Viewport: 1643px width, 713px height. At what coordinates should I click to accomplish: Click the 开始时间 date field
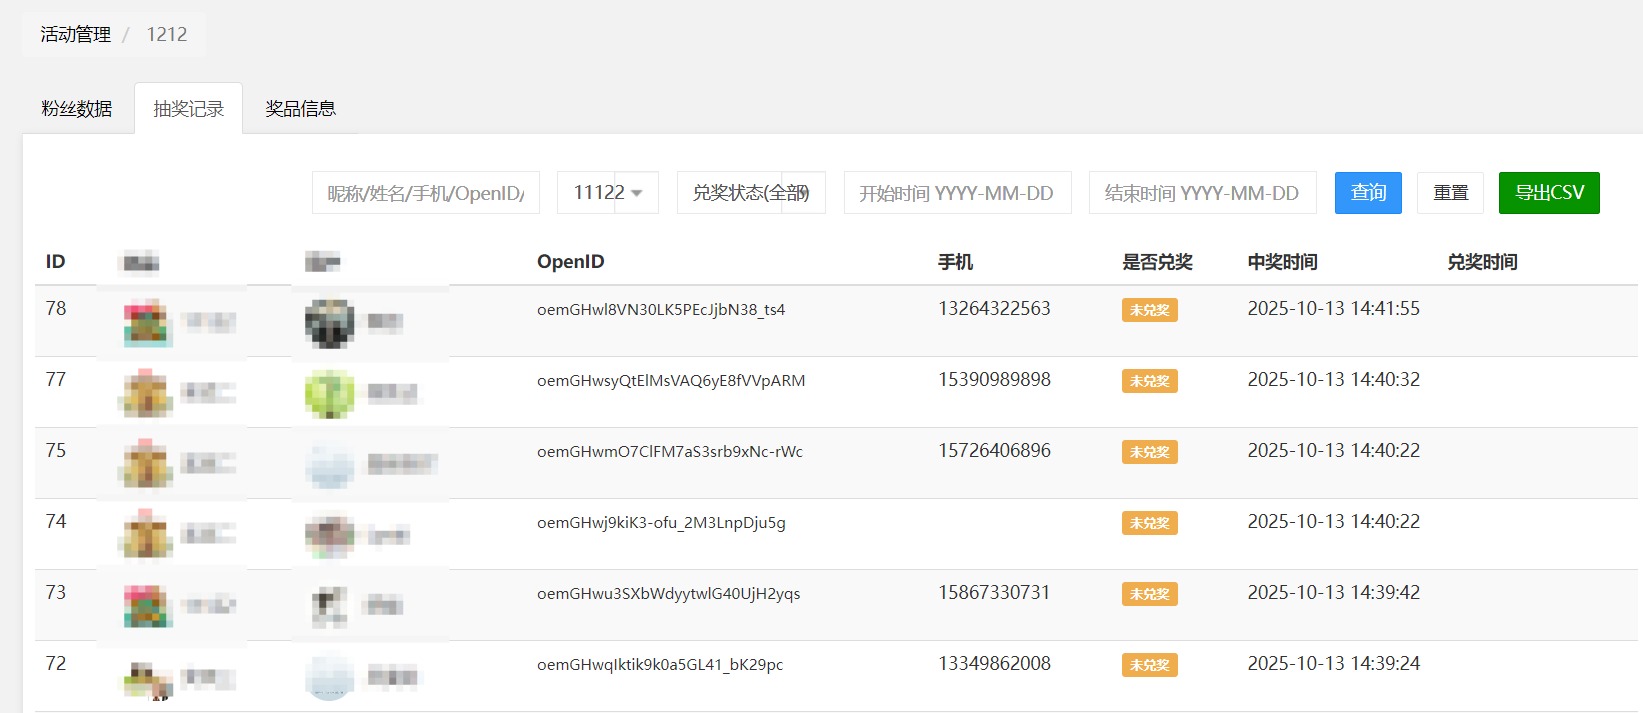pyautogui.click(x=957, y=193)
